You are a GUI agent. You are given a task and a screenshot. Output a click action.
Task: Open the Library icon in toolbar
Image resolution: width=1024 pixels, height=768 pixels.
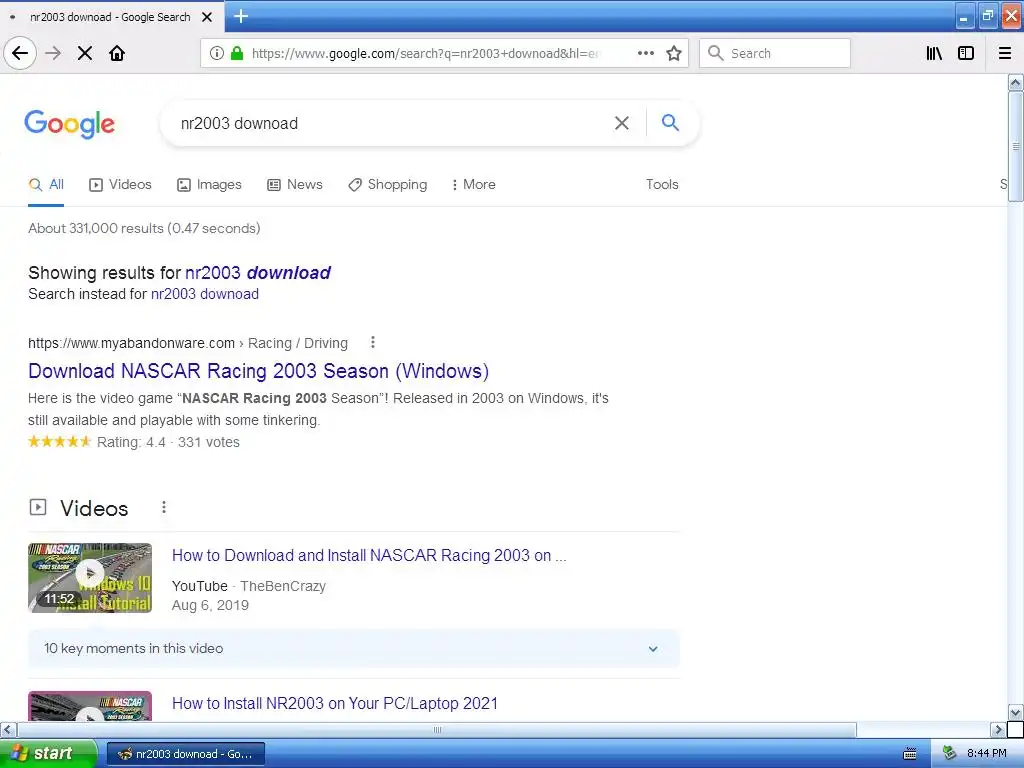coord(934,53)
